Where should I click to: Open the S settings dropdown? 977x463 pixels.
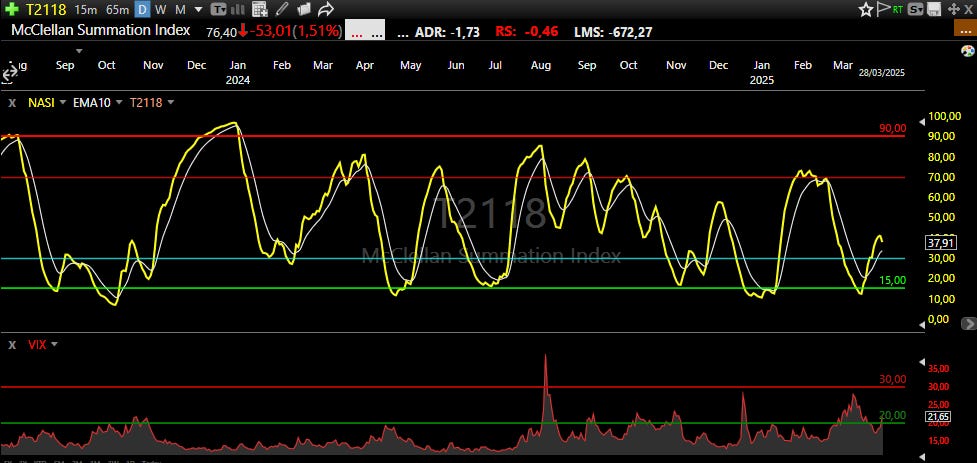[915, 9]
